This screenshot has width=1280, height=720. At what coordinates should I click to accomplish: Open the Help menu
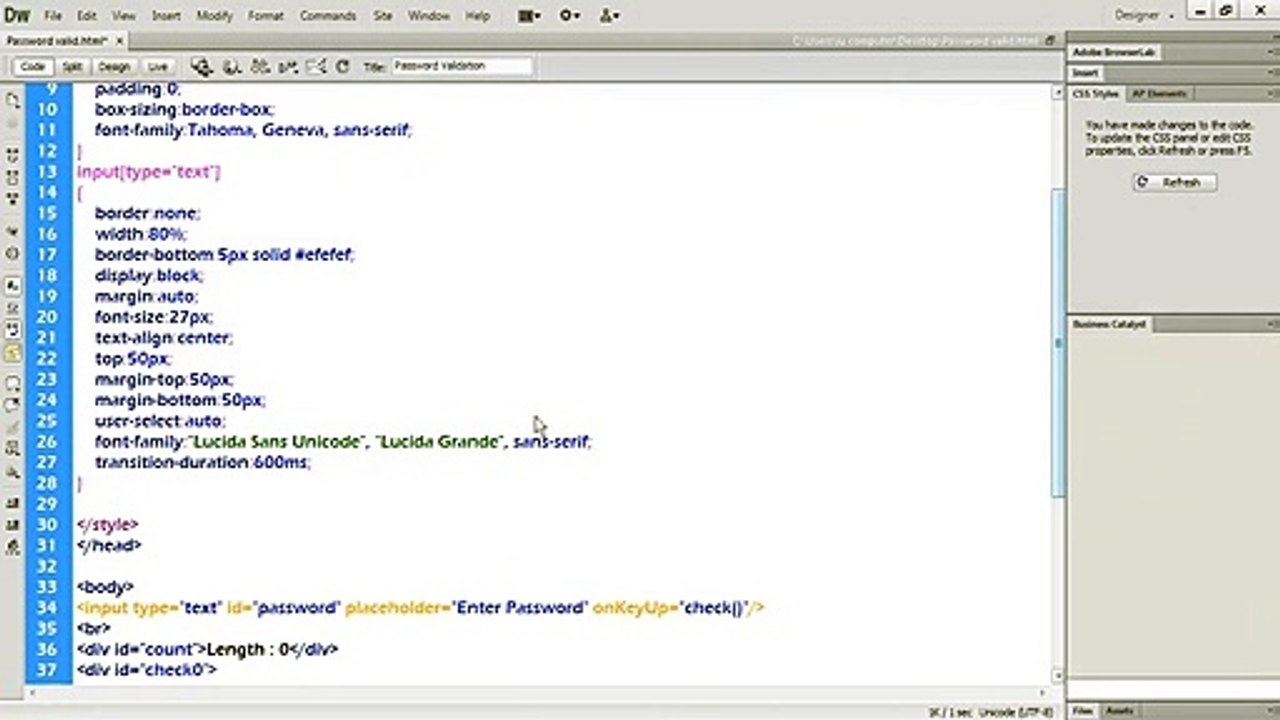click(478, 16)
